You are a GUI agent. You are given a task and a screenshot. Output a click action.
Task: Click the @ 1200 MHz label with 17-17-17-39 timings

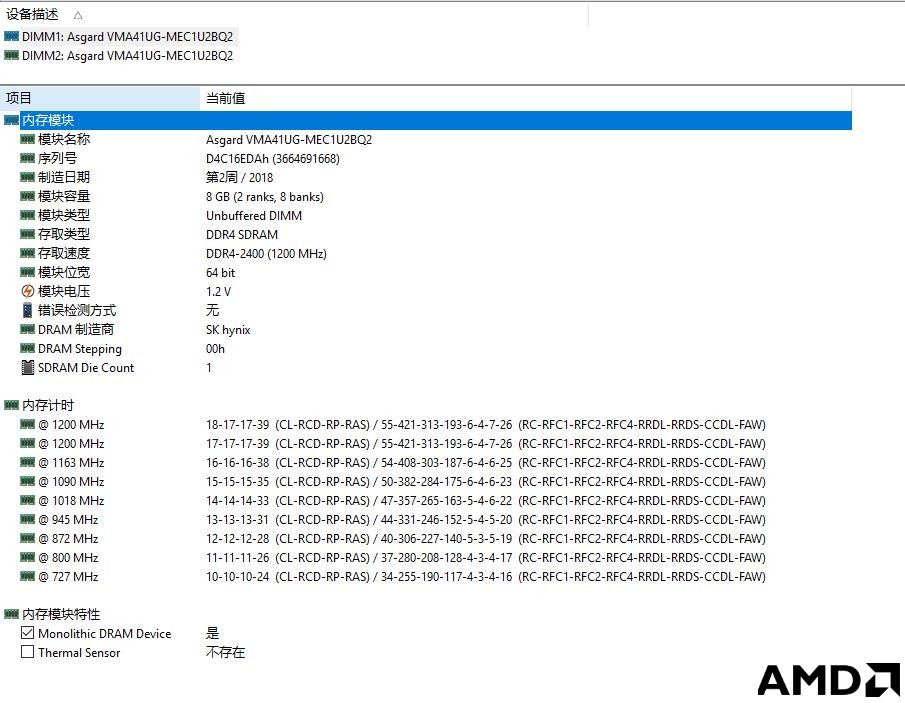pos(71,443)
